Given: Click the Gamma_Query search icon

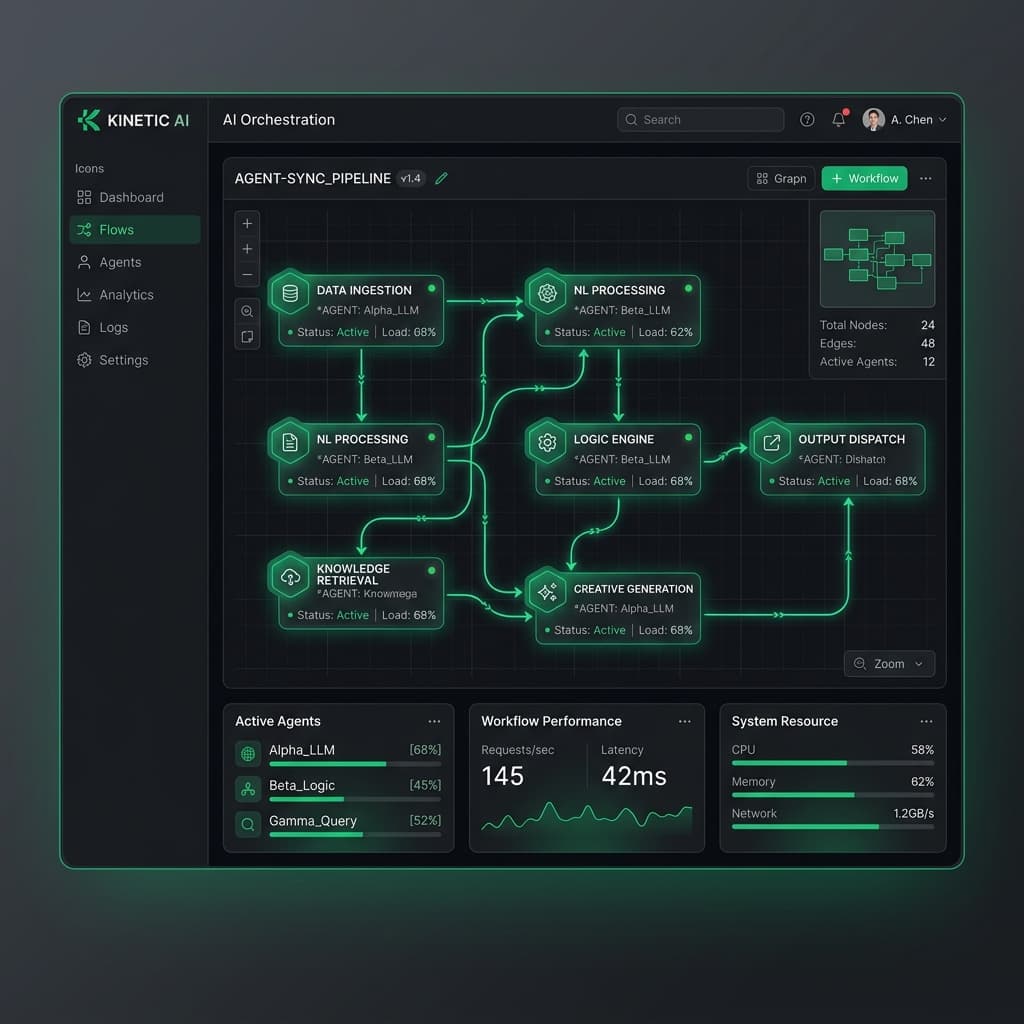Looking at the screenshot, I should tap(248, 825).
